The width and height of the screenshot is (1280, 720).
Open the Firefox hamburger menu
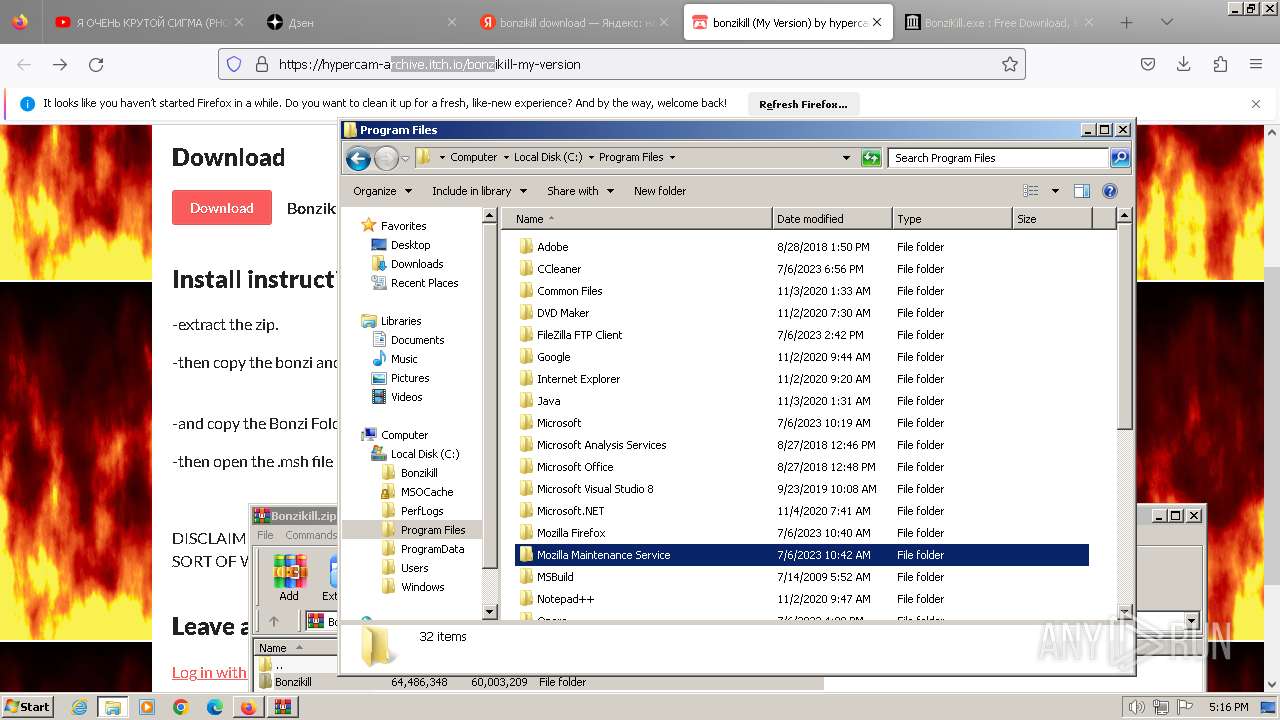click(1256, 64)
